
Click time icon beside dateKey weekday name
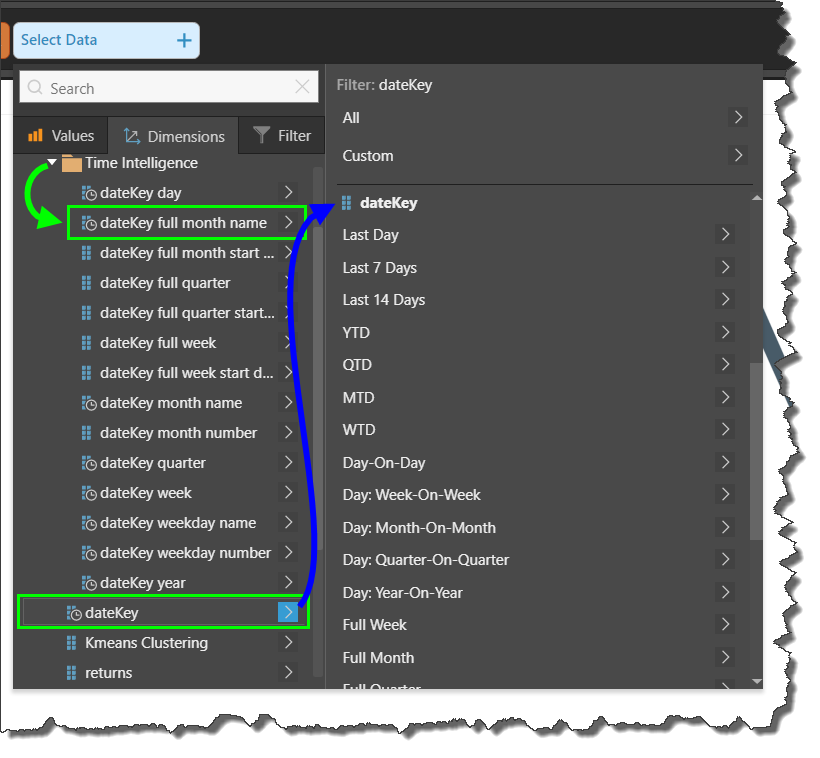point(88,523)
